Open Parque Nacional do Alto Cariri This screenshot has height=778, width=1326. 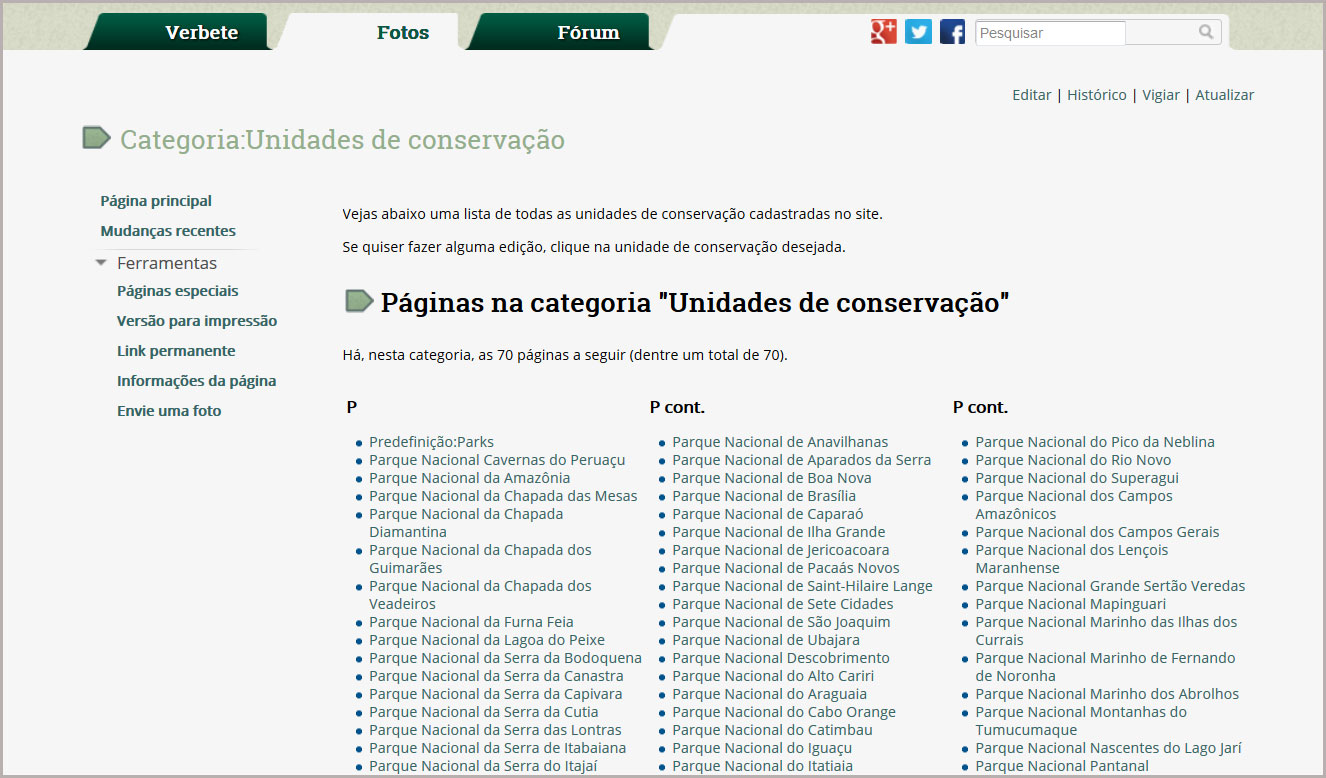point(773,676)
